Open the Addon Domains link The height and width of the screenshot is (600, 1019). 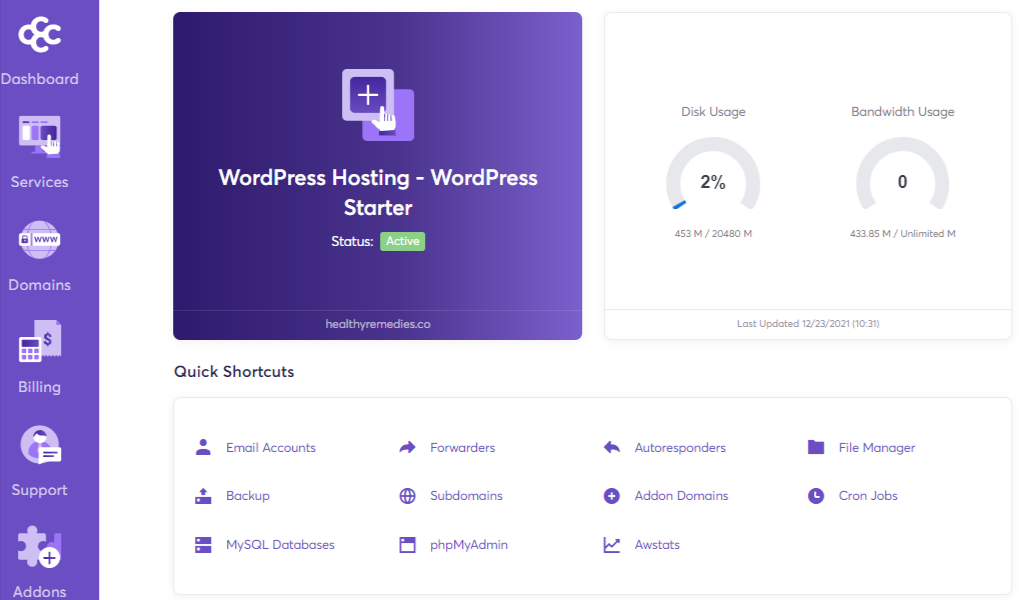pos(682,496)
